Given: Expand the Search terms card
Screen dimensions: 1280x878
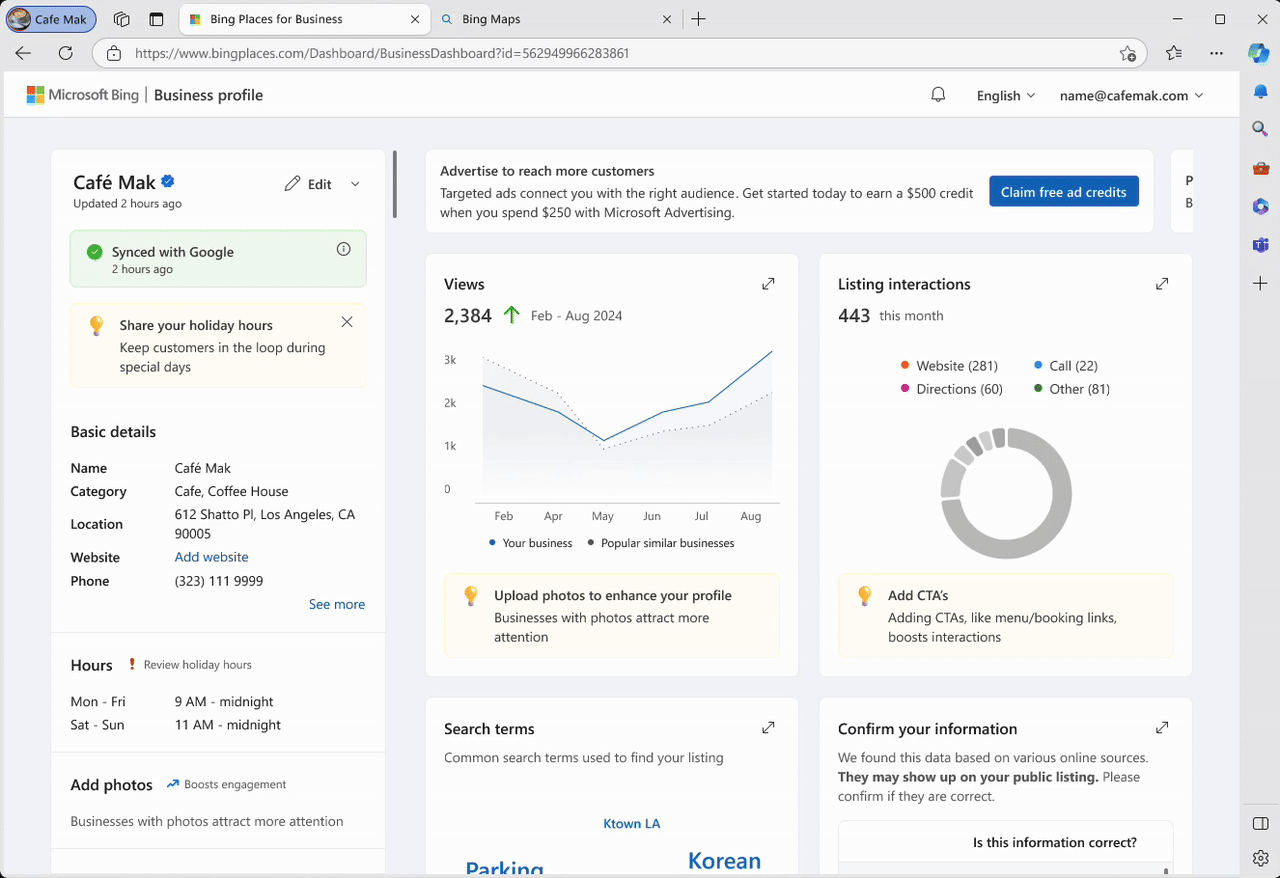Looking at the screenshot, I should tap(767, 727).
